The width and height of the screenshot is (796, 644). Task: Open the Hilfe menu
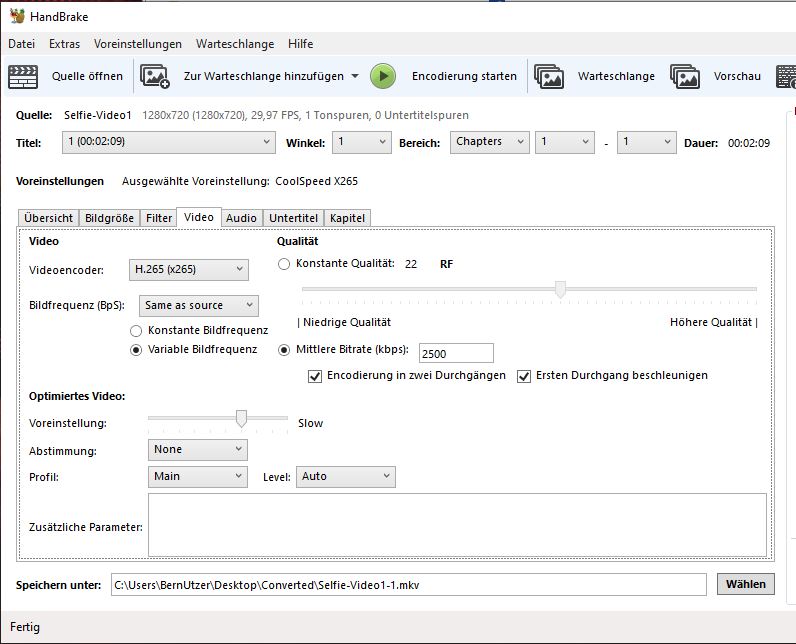[301, 44]
